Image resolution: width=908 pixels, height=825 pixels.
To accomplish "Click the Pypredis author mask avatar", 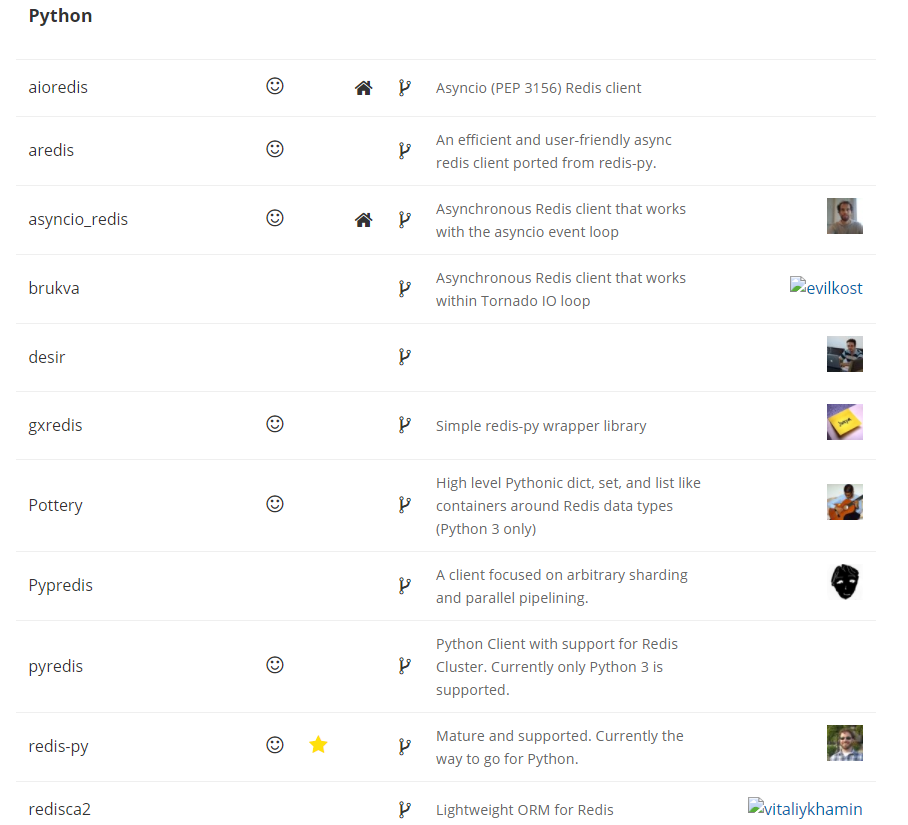I will pyautogui.click(x=845, y=582).
